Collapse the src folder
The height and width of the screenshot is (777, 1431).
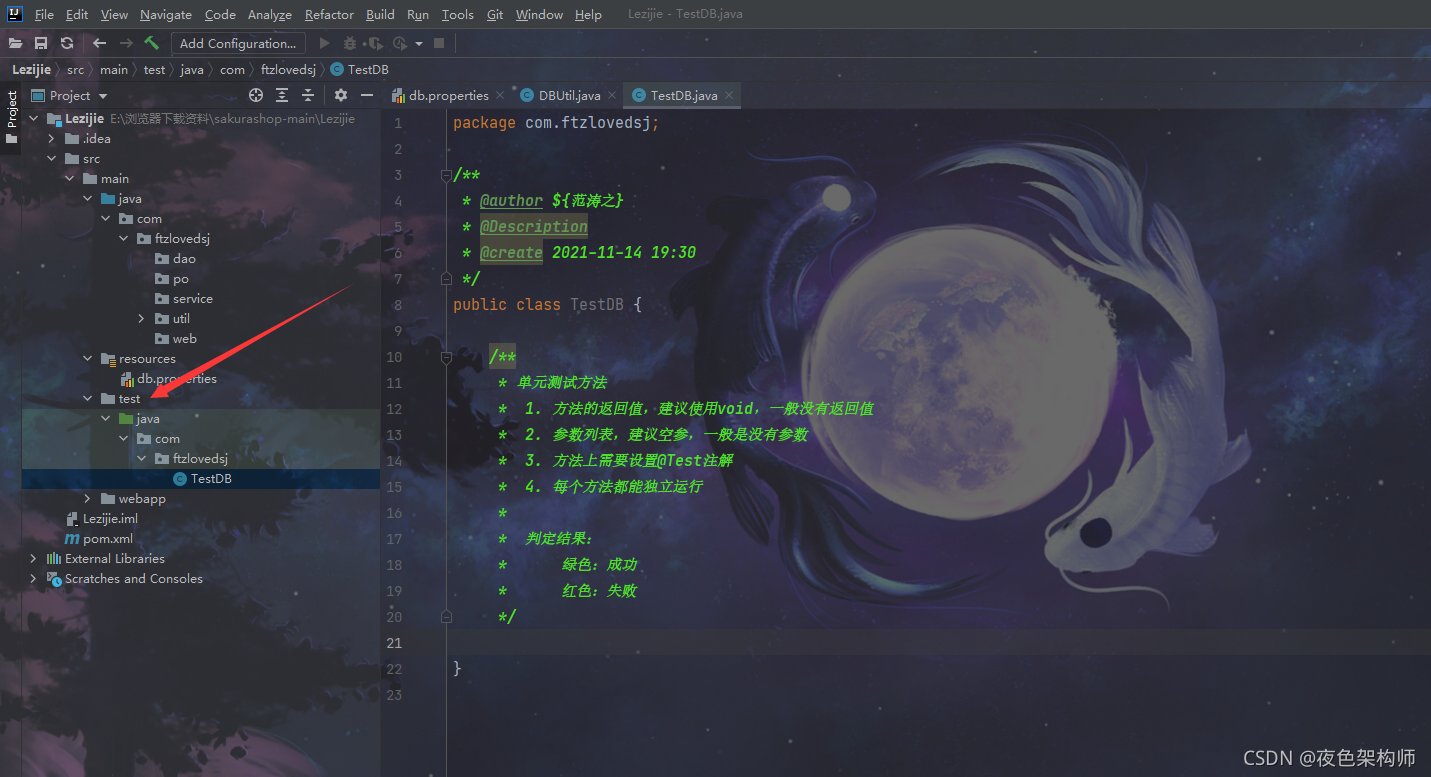click(x=52, y=158)
